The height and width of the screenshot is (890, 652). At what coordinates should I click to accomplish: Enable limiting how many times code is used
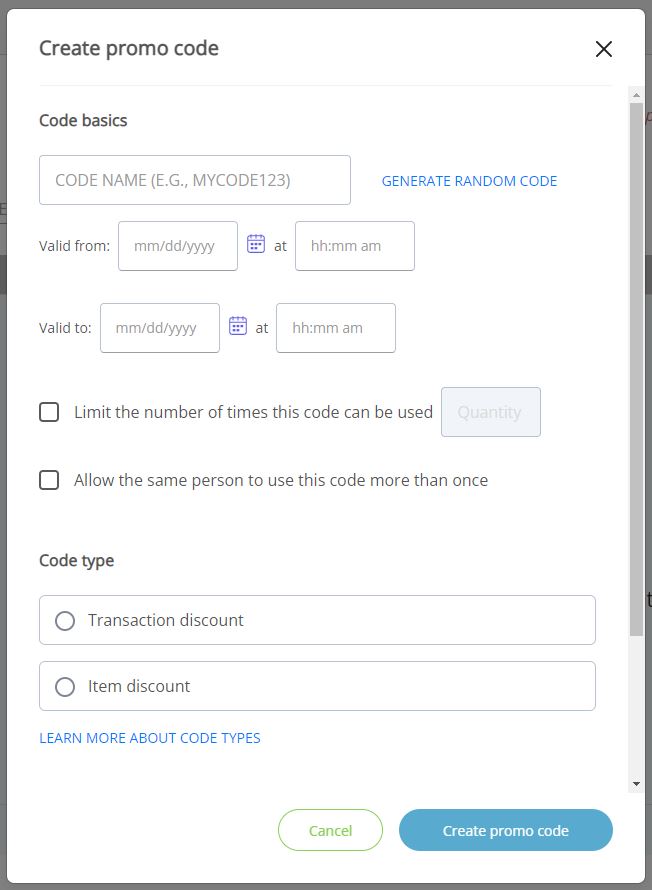click(49, 411)
